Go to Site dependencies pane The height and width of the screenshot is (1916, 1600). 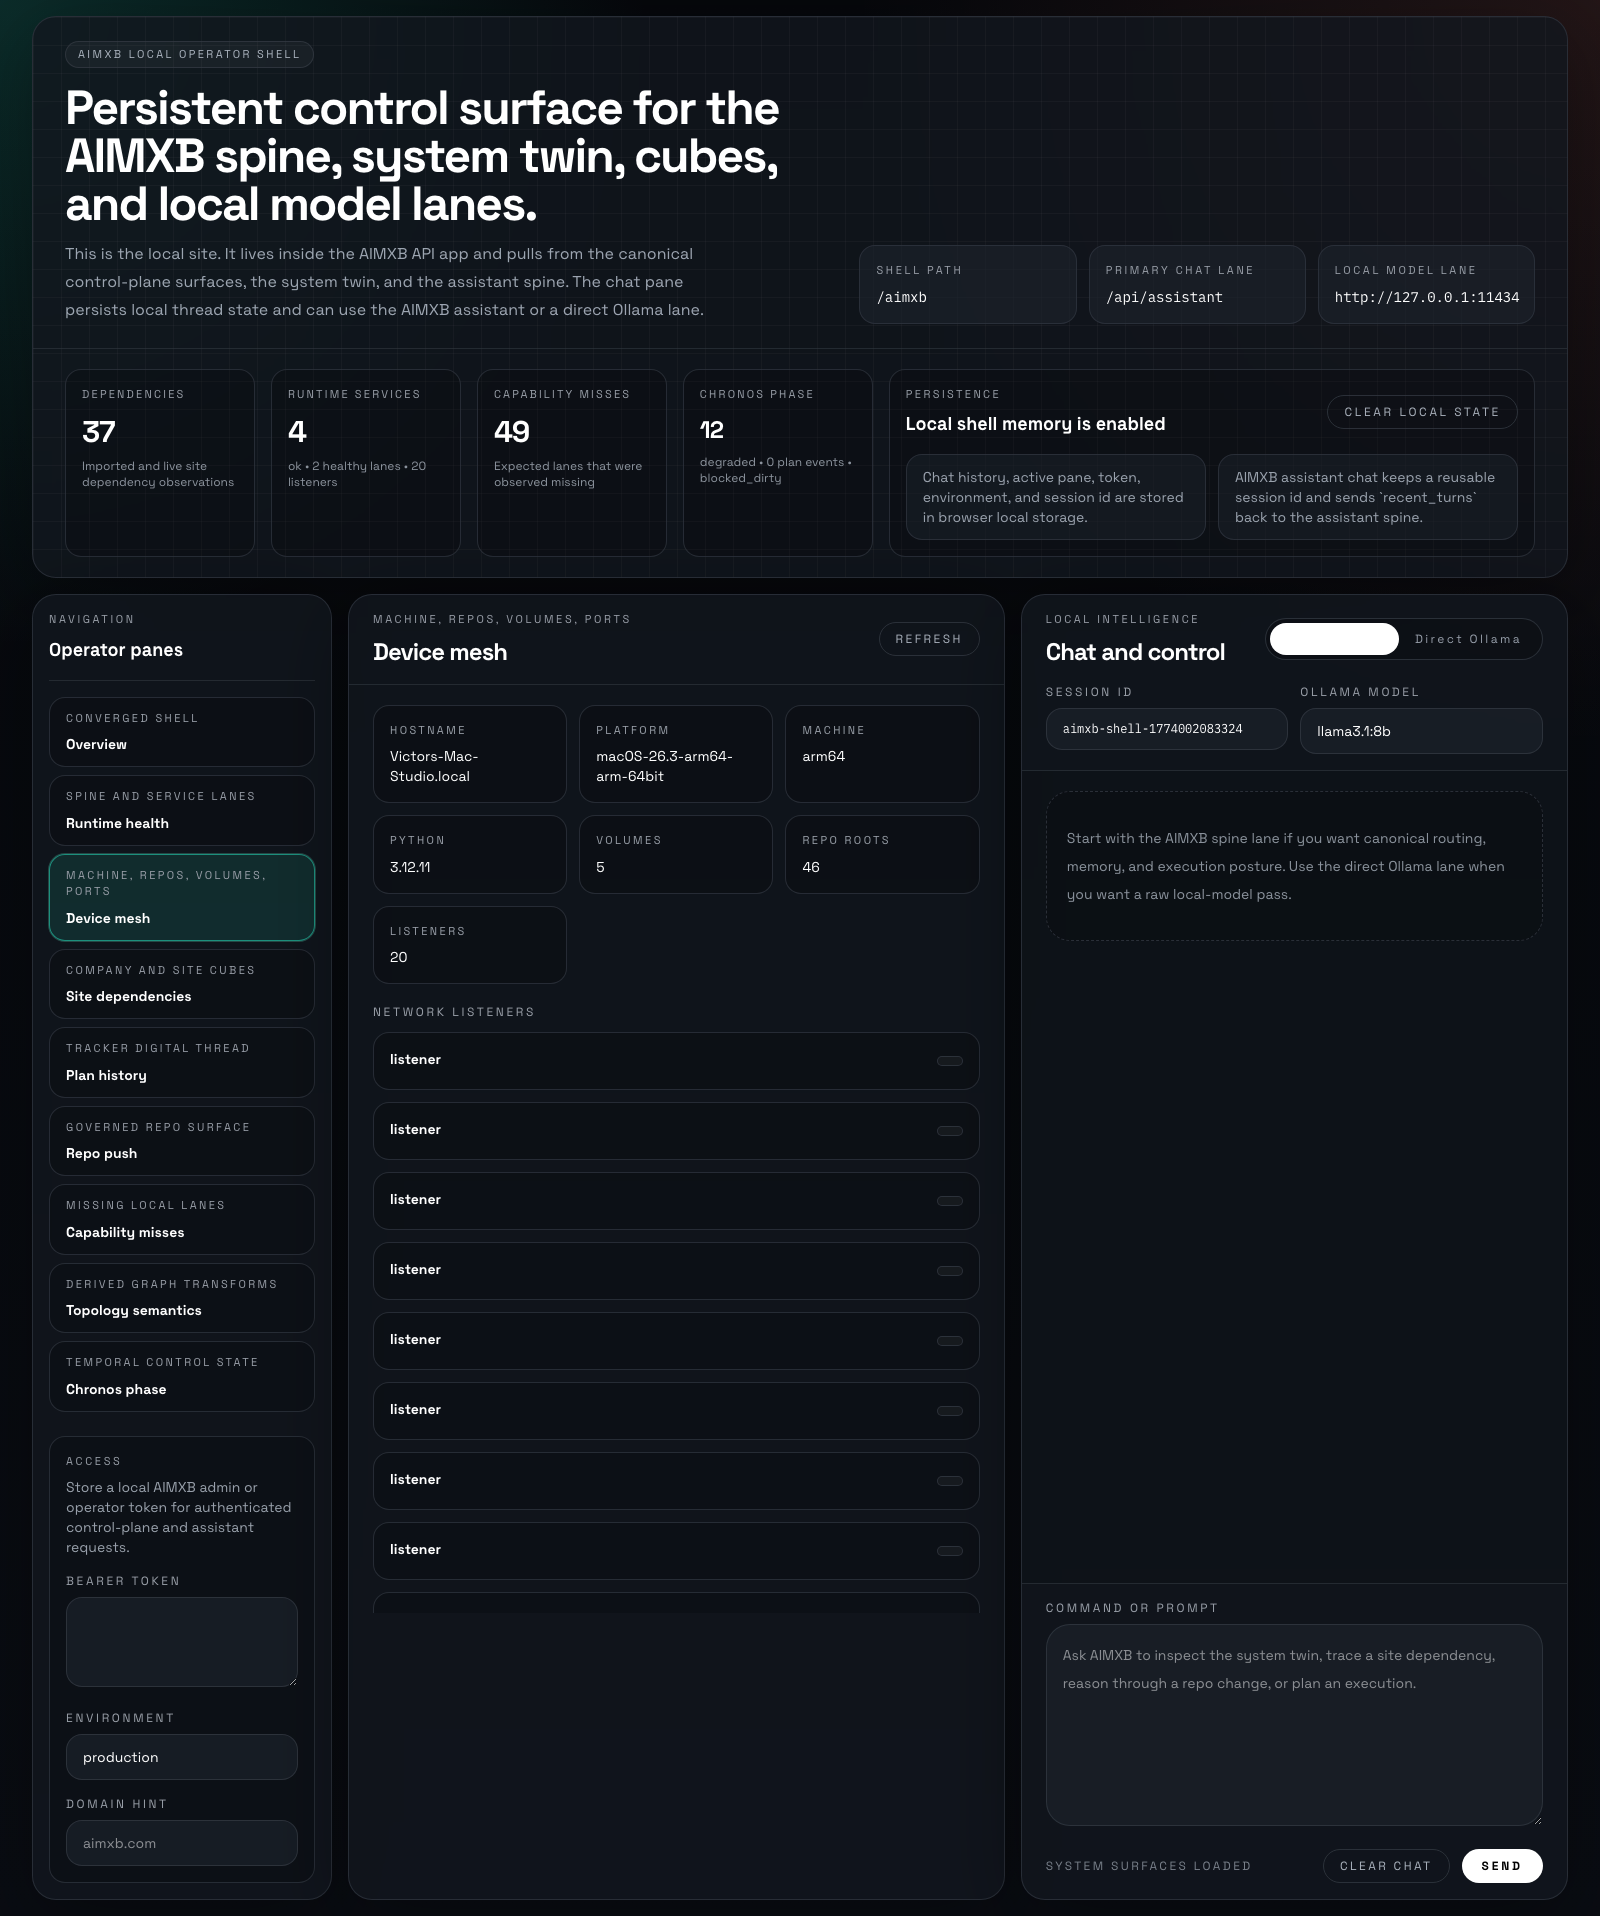(x=182, y=984)
